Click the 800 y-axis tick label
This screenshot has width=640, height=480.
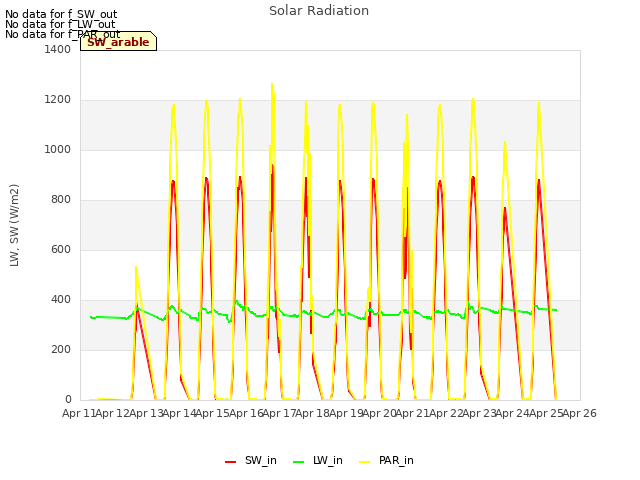[61, 200]
